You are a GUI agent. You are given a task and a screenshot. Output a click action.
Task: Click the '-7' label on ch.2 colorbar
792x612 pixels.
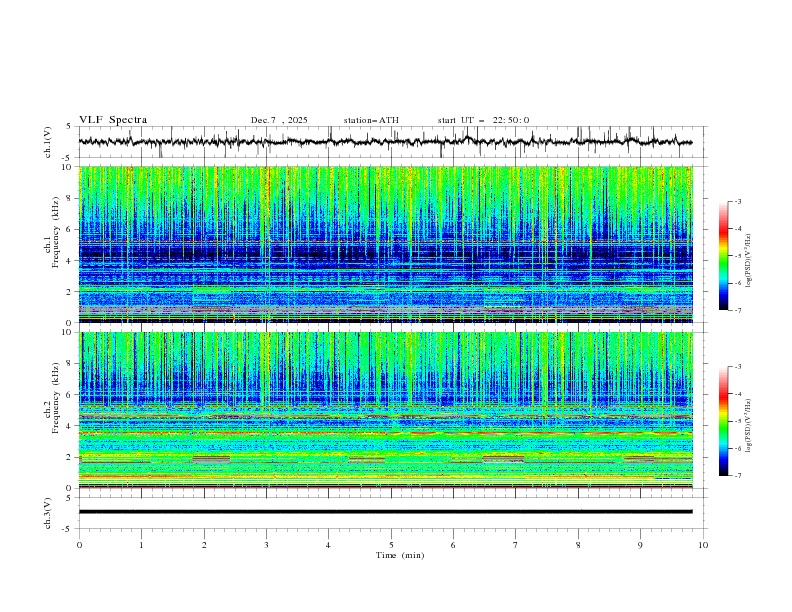738,476
